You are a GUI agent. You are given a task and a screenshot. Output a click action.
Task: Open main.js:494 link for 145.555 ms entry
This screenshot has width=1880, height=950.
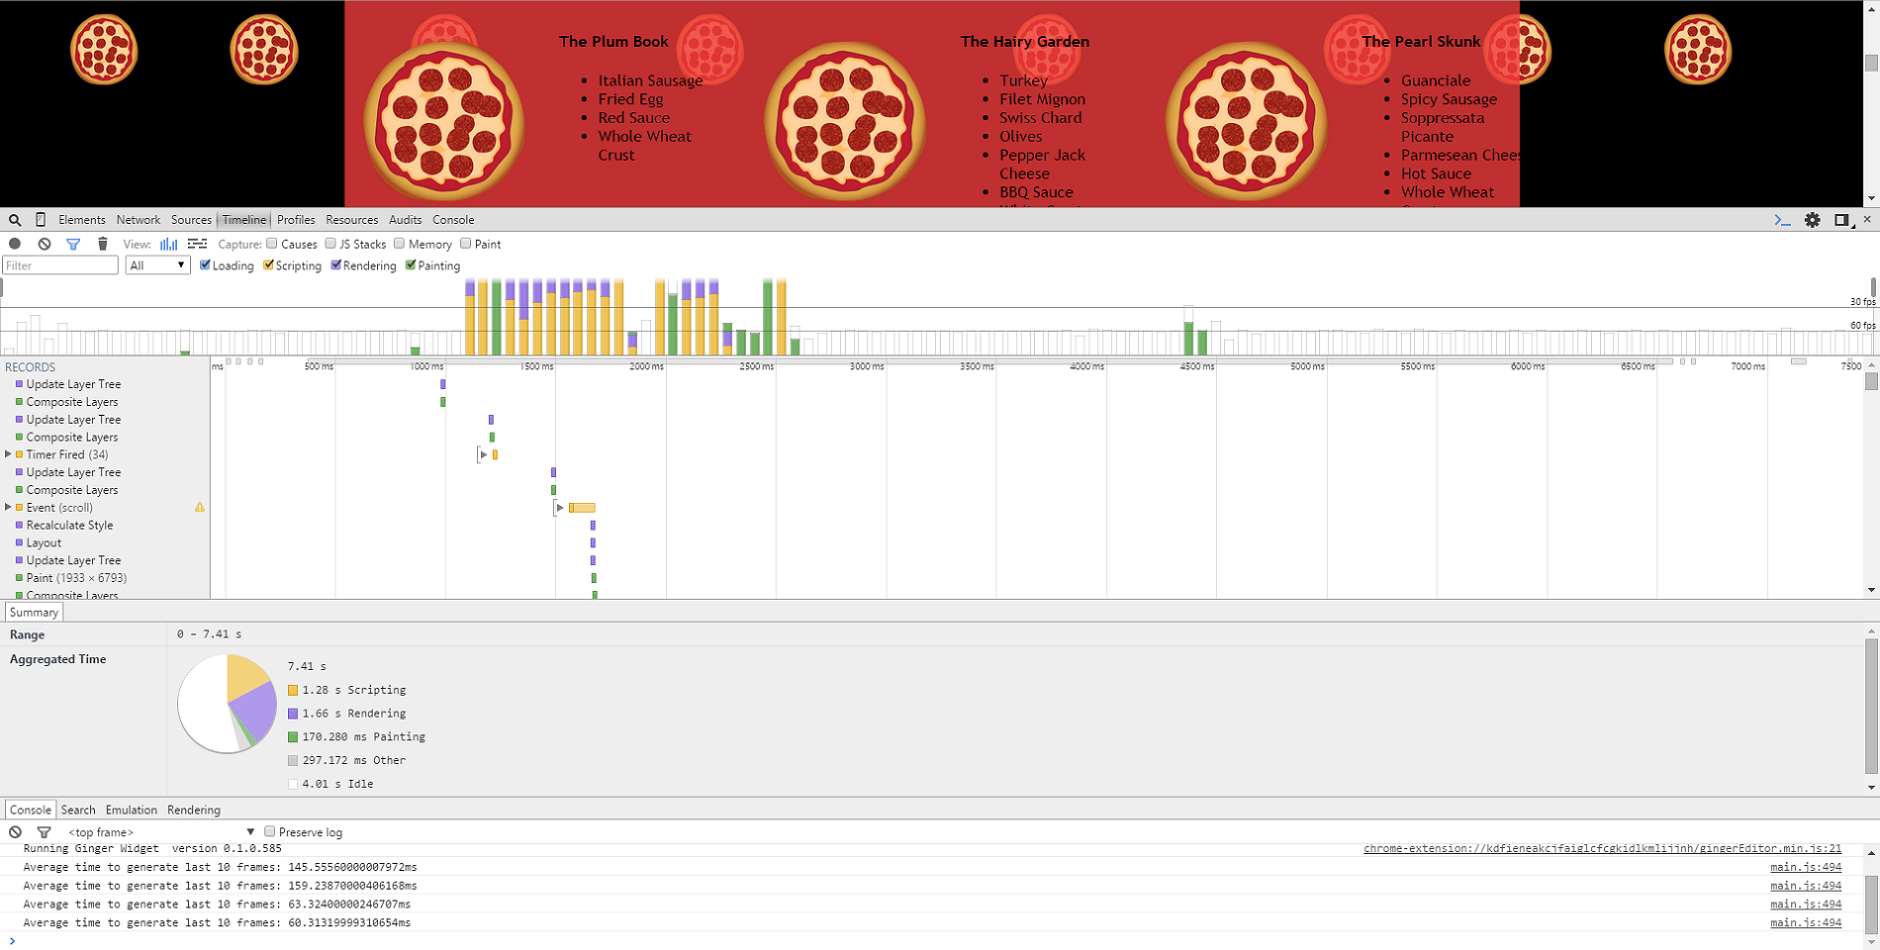tap(1806, 867)
